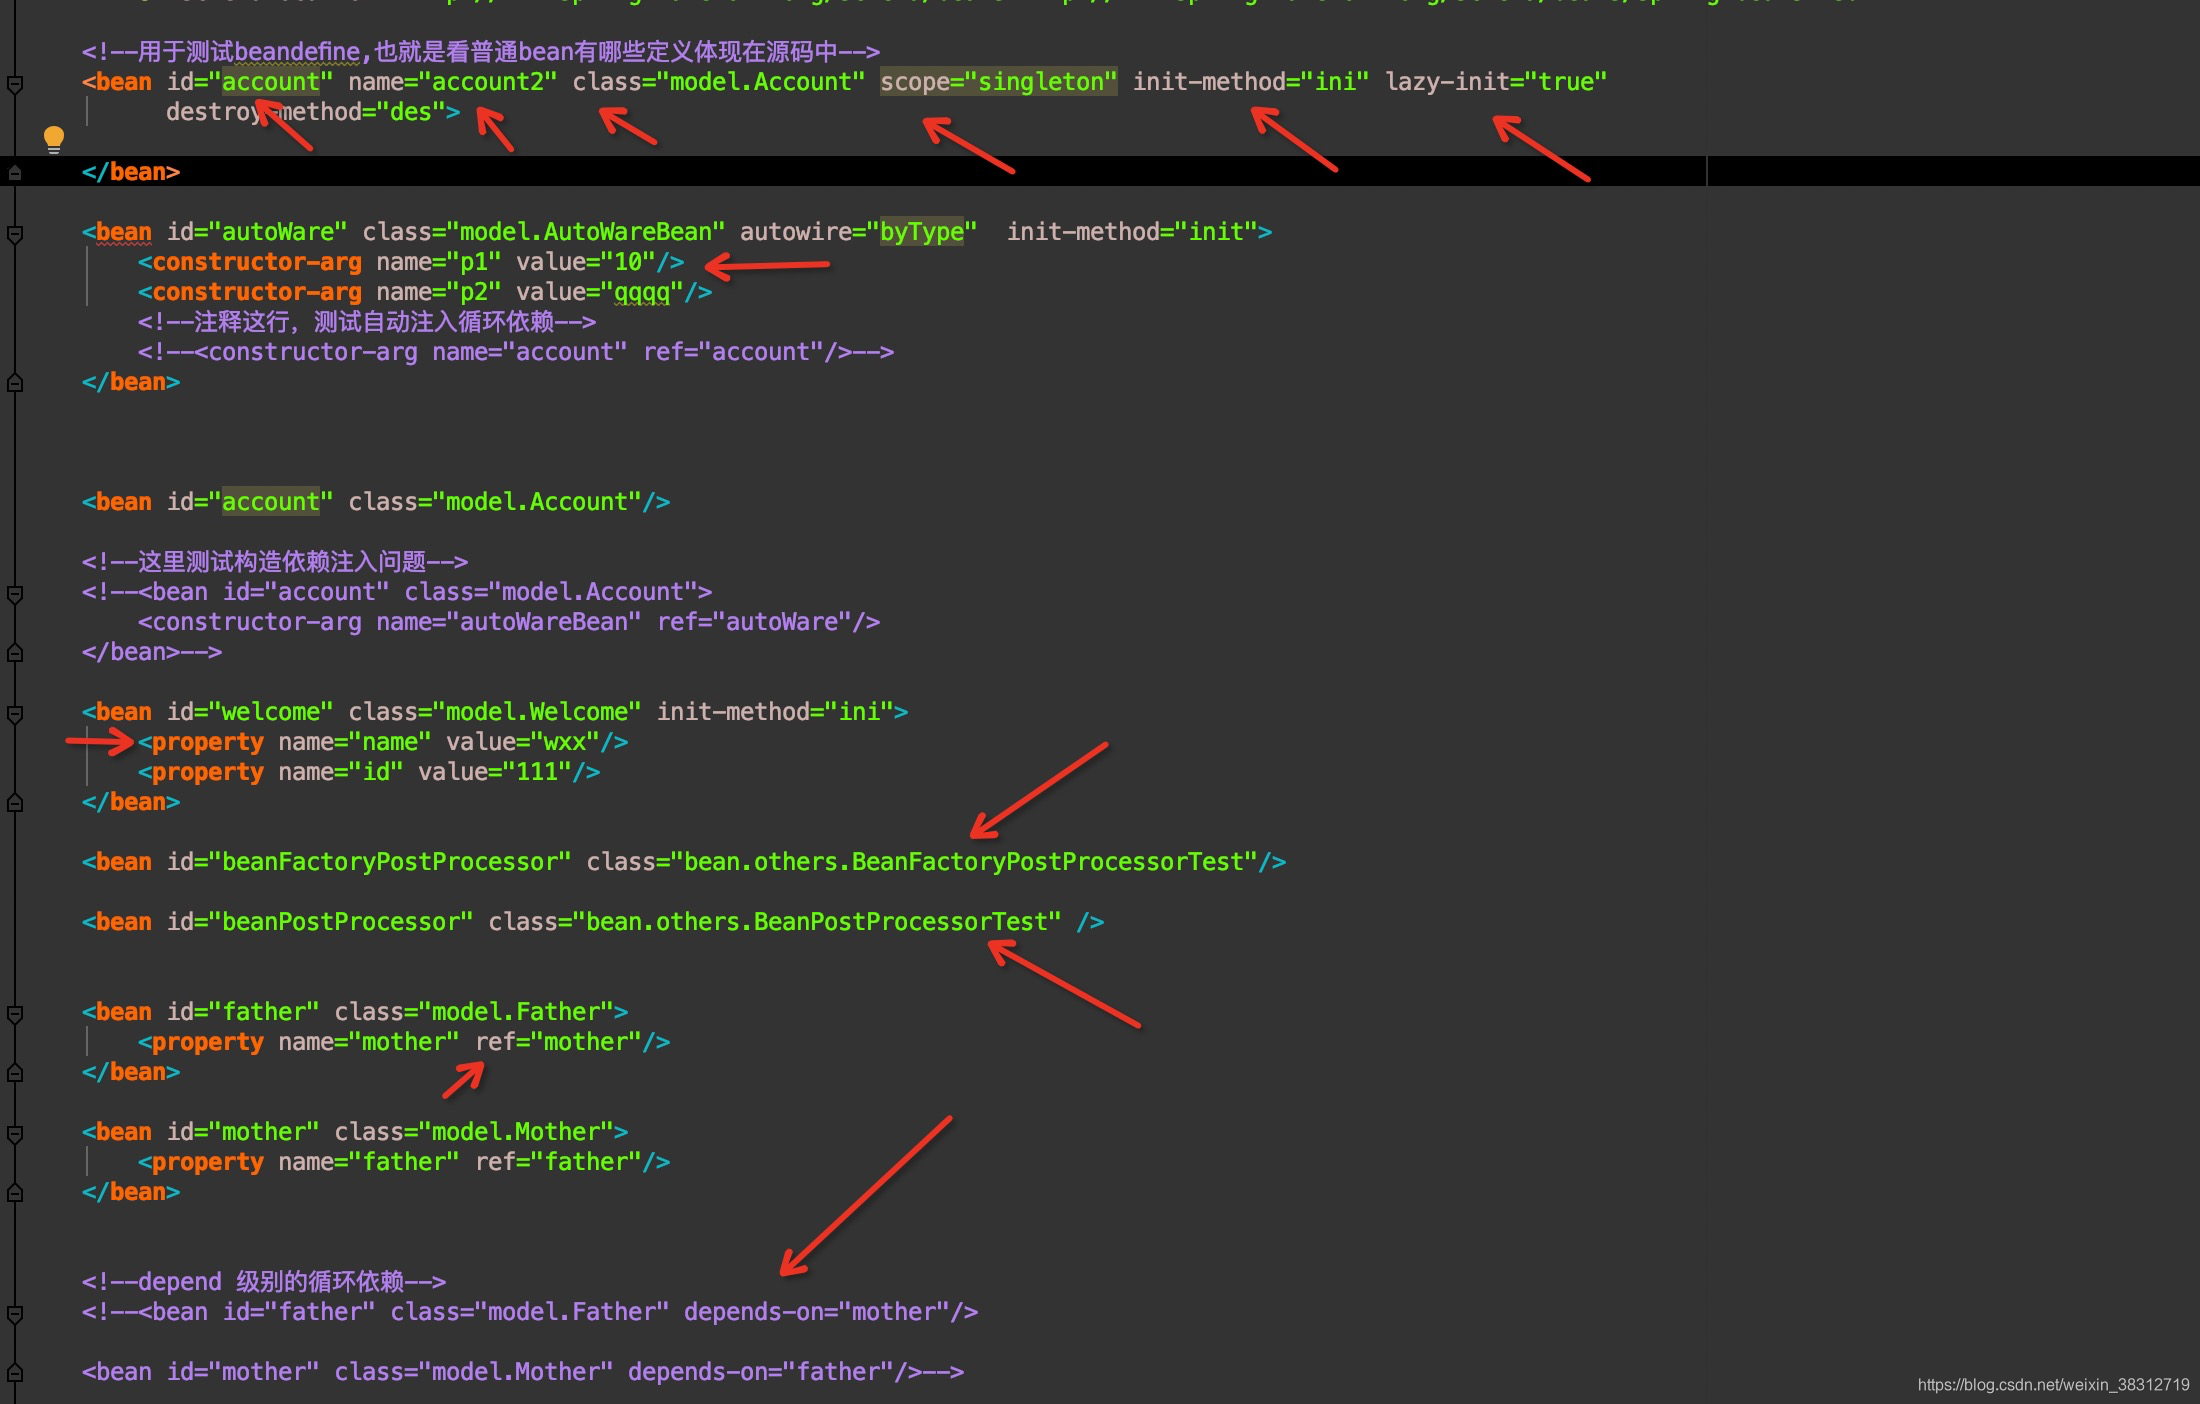
Task: Click destroy-method="des" attribute
Action: [305, 112]
